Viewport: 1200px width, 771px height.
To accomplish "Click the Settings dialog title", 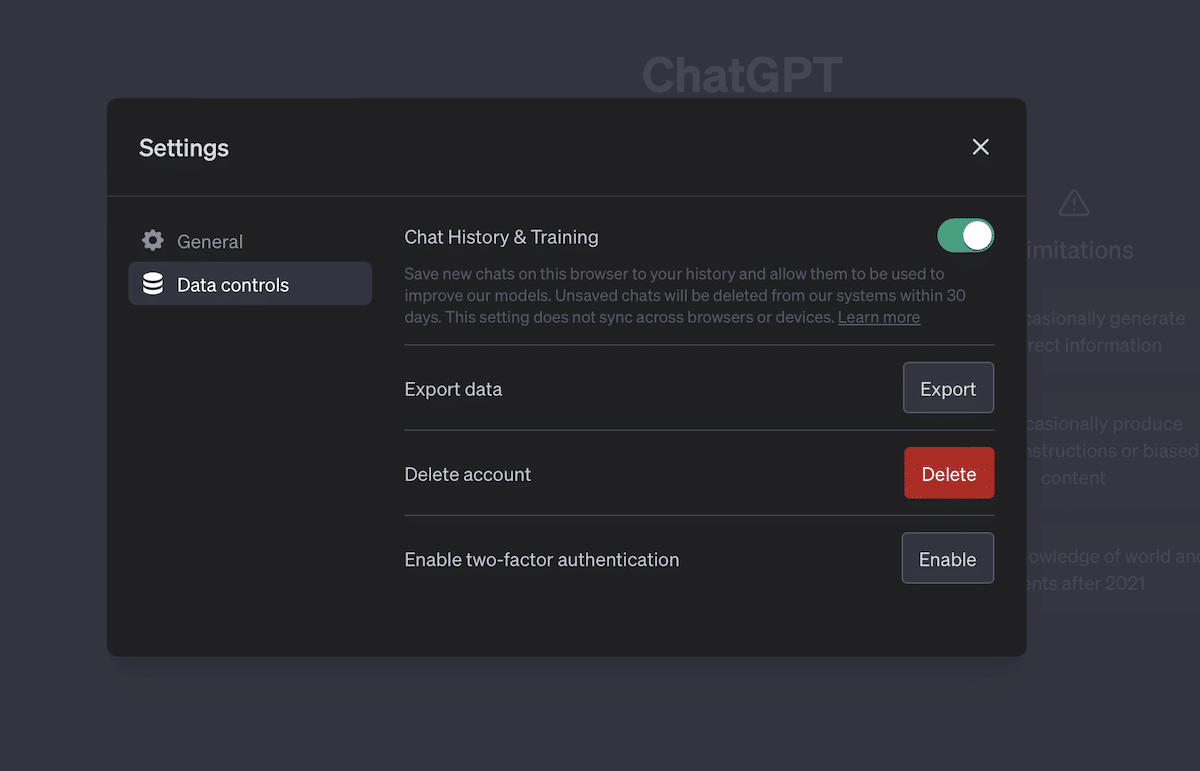I will (184, 148).
